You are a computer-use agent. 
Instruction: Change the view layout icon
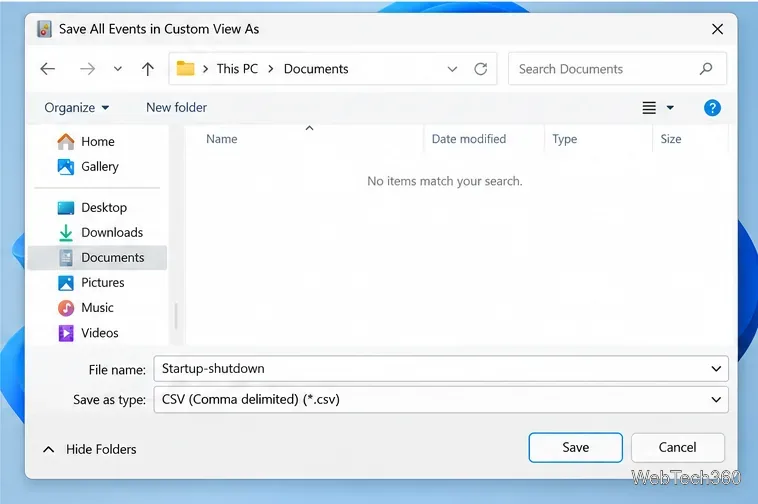[x=649, y=108]
